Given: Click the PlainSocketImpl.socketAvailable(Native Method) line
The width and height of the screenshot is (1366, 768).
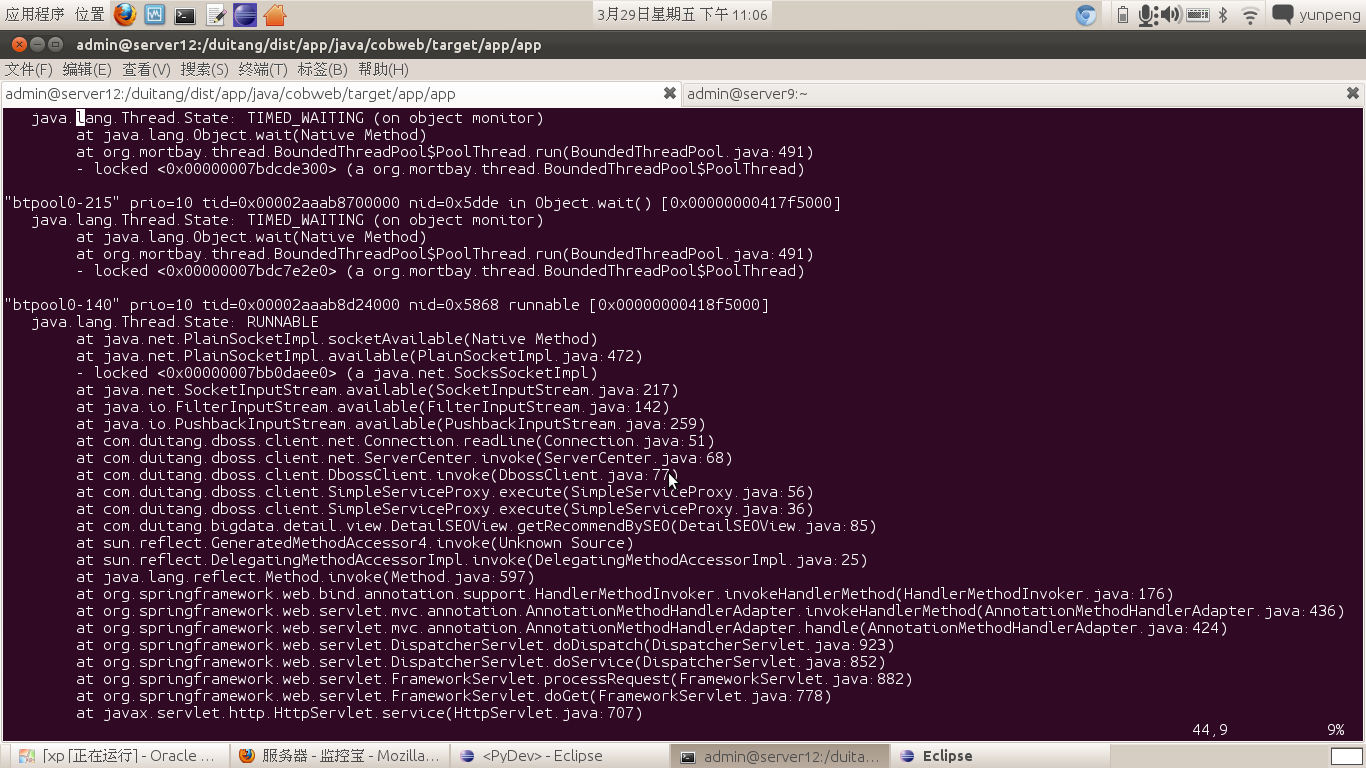Looking at the screenshot, I should click(337, 339).
